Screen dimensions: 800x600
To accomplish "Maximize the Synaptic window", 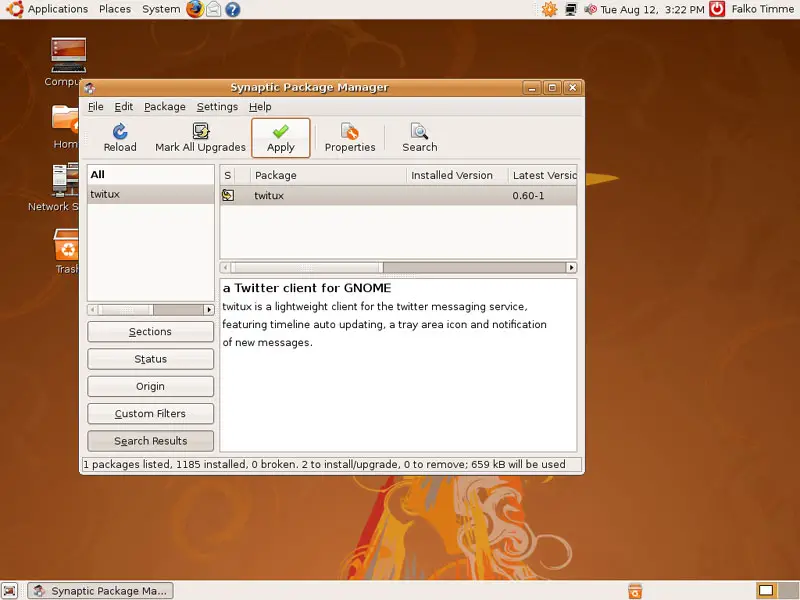I will pyautogui.click(x=552, y=88).
